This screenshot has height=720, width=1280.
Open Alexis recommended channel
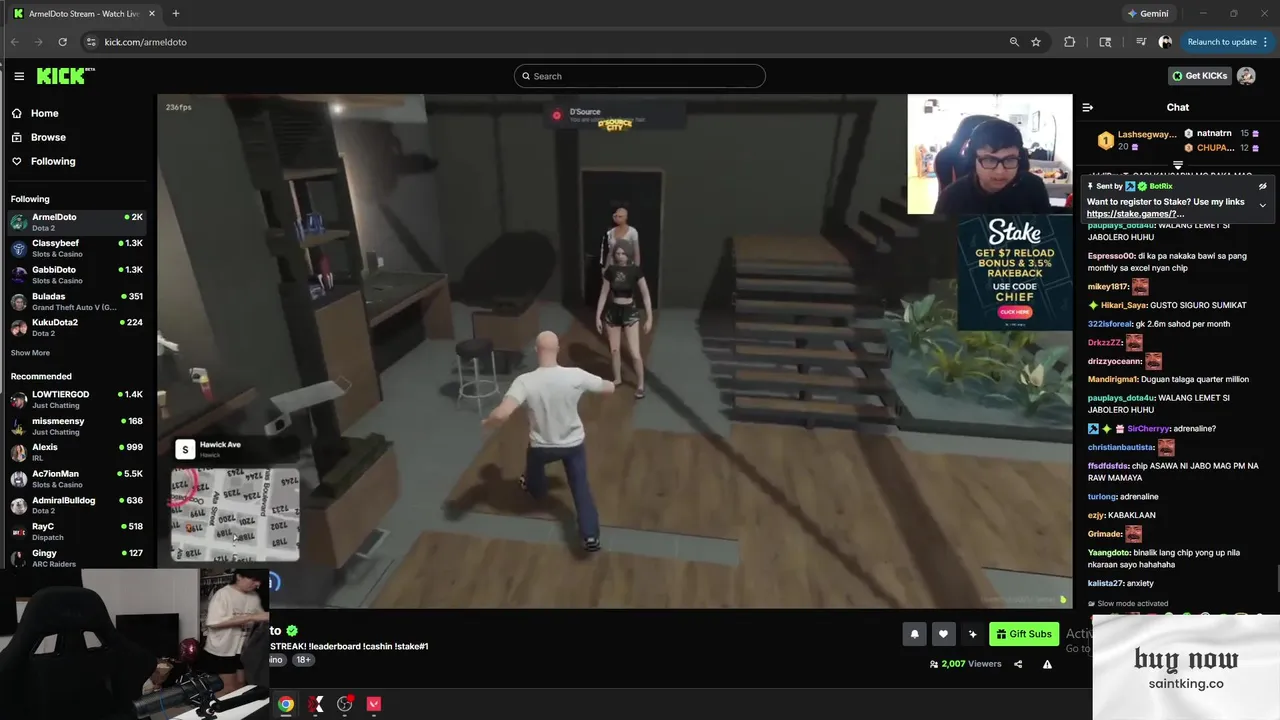pyautogui.click(x=77, y=452)
